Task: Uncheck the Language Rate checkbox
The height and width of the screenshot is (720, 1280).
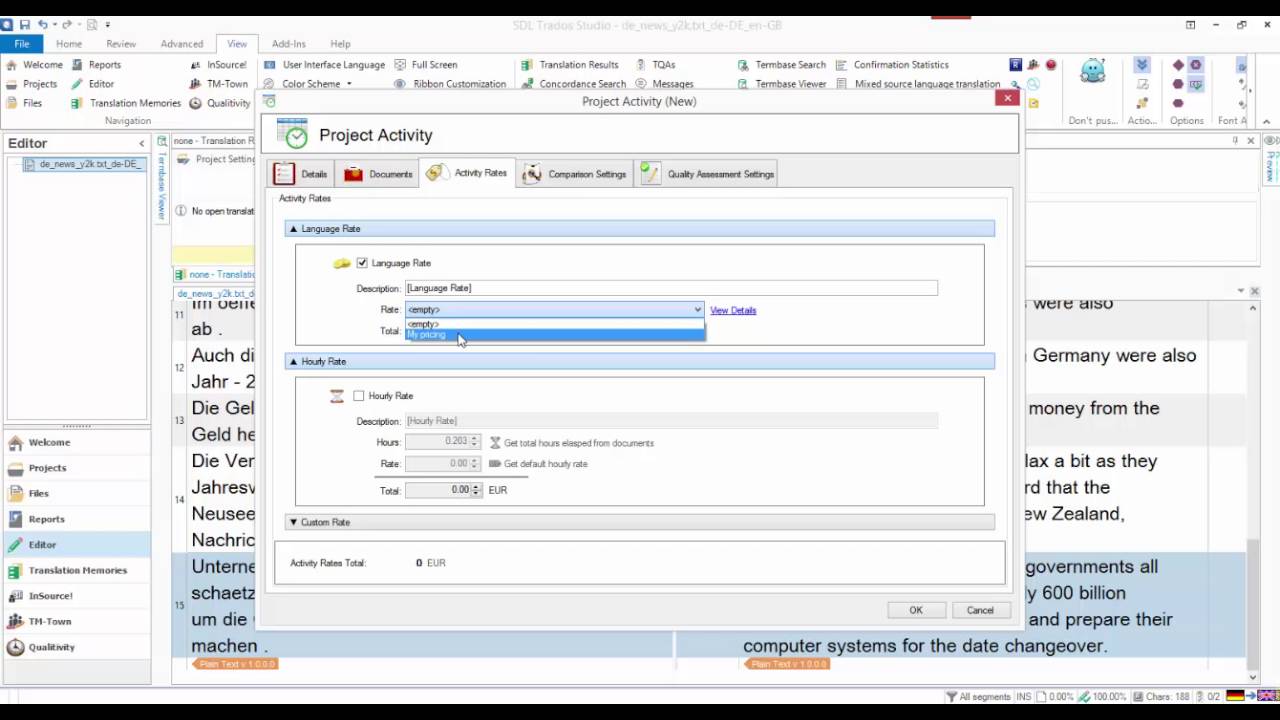Action: 362,263
